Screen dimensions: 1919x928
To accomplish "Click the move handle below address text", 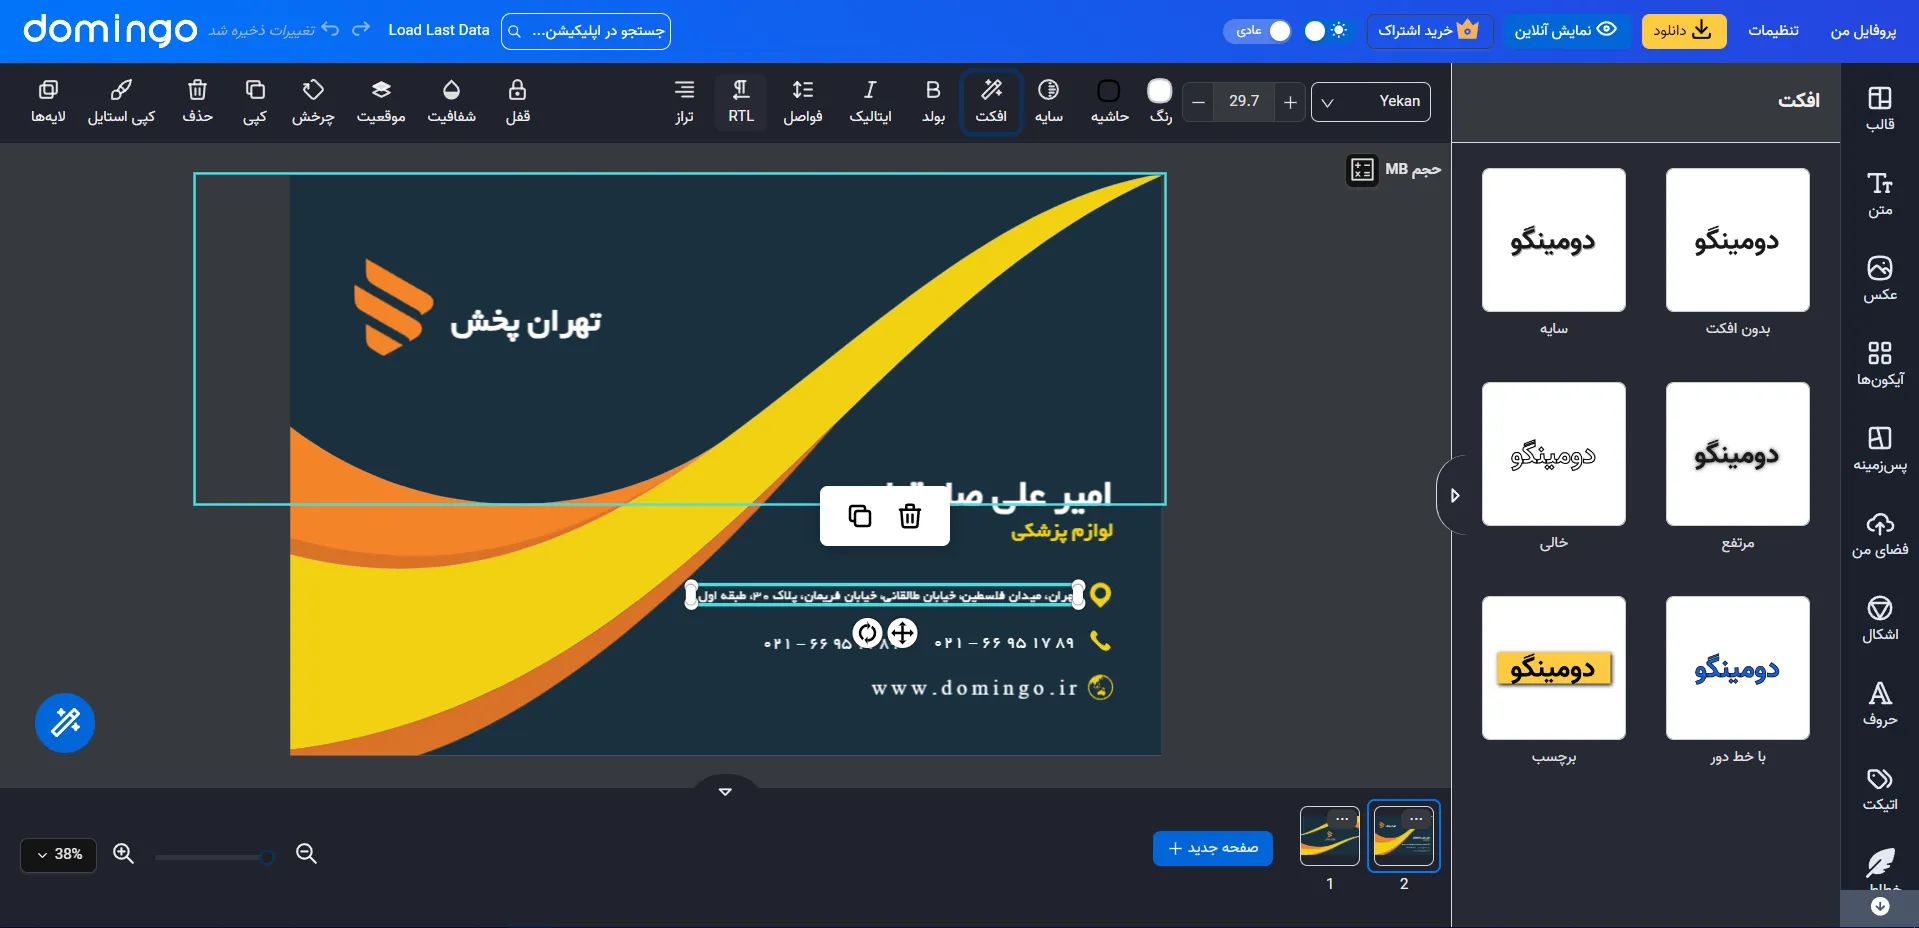I will (x=902, y=633).
